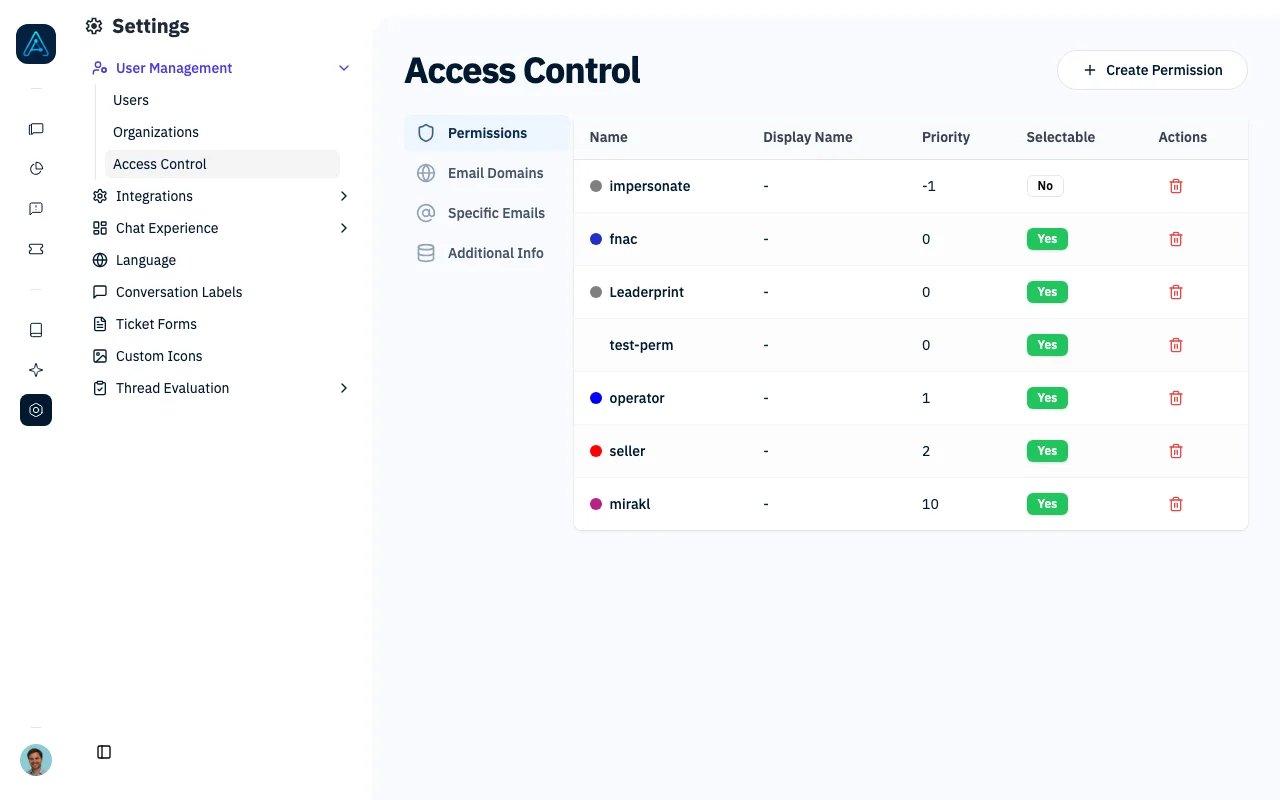The image size is (1280, 800).
Task: Click the "Yes" selectable badge for mirakl
Action: coord(1047,504)
